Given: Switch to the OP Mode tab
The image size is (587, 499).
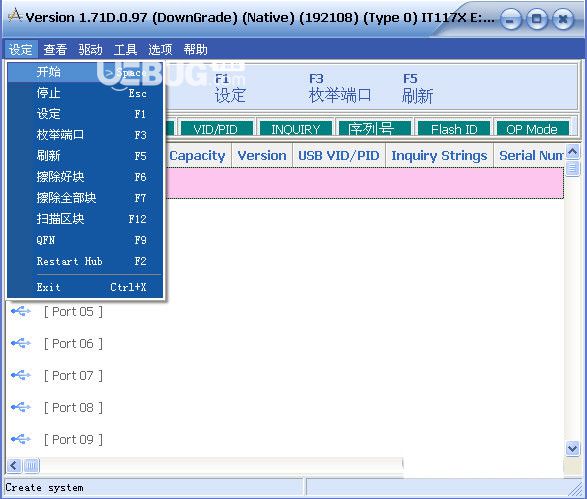Looking at the screenshot, I should pos(532,129).
